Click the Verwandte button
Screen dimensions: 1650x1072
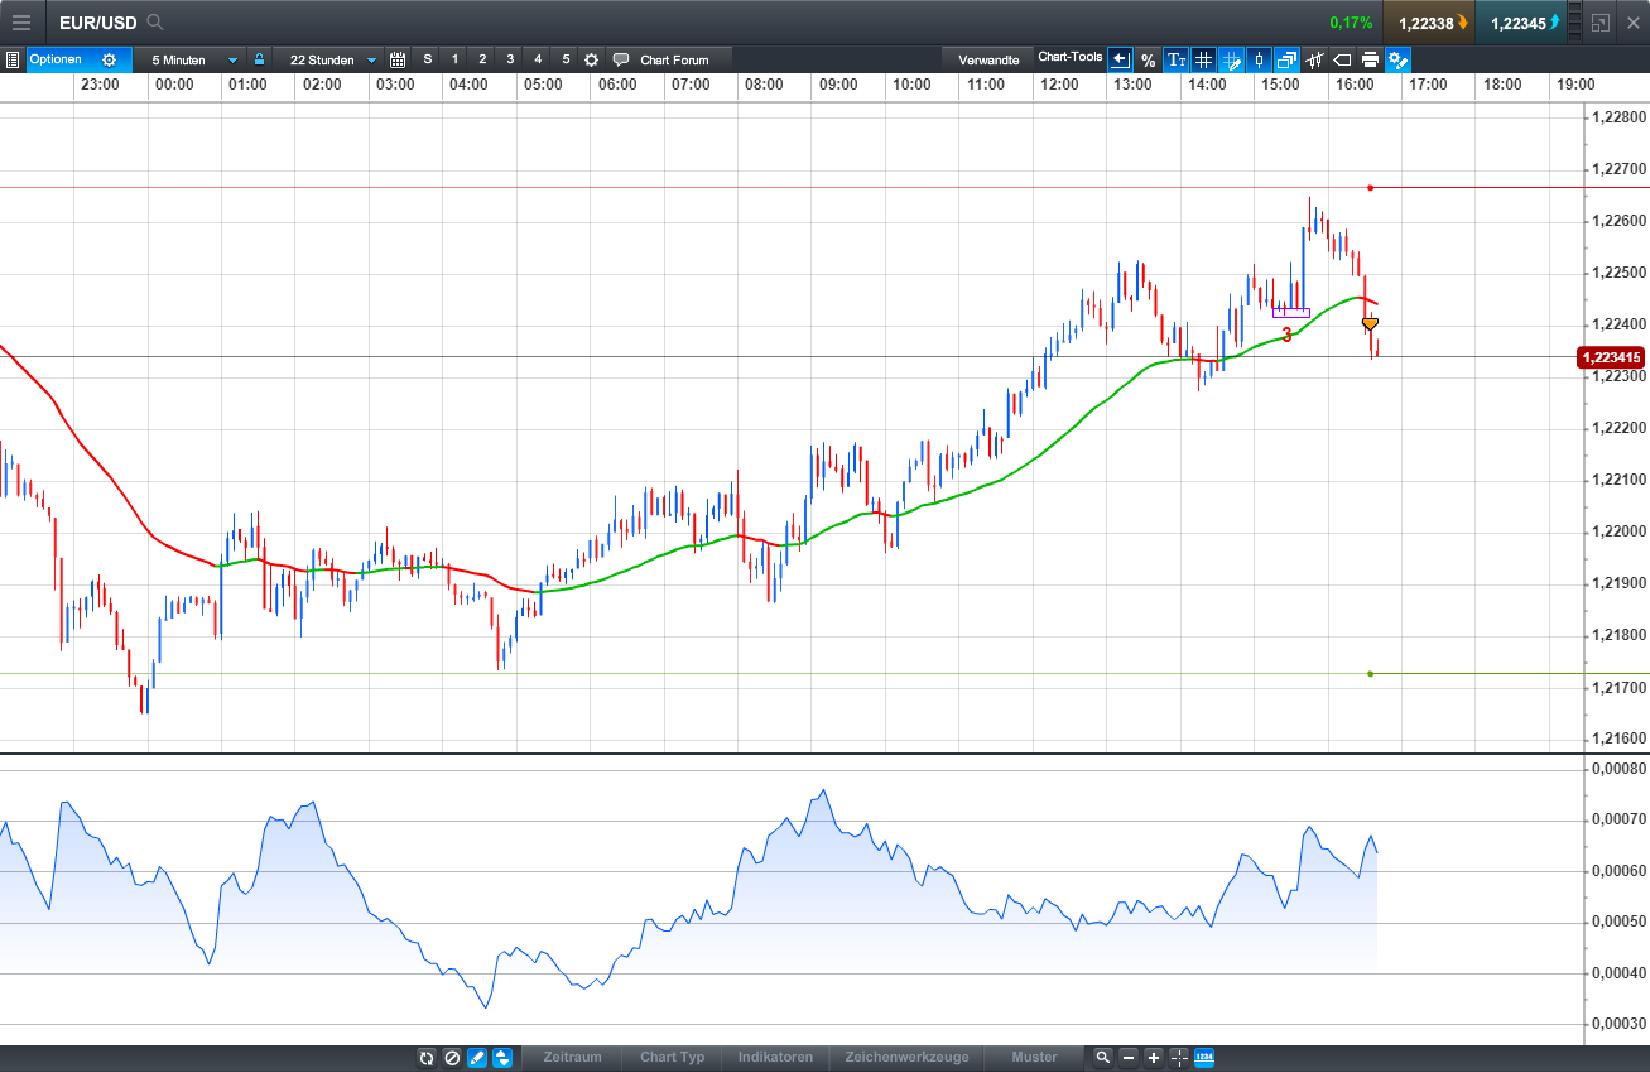990,59
